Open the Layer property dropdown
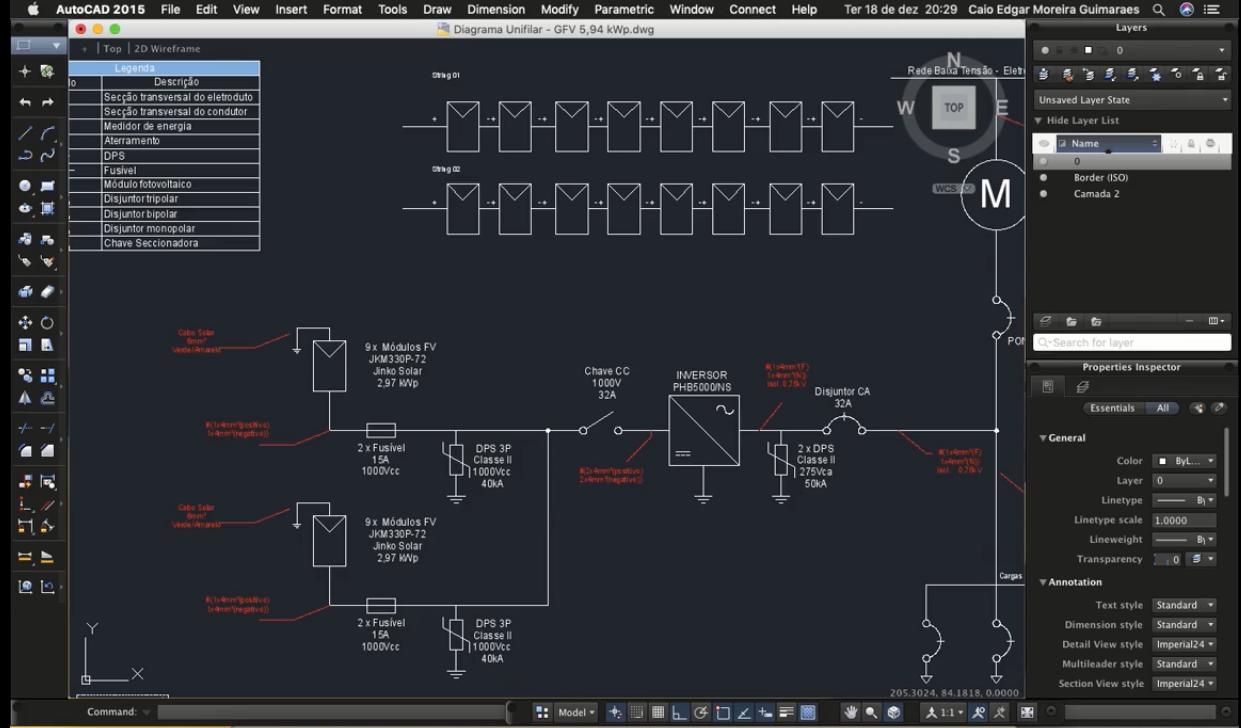This screenshot has width=1241, height=728. pyautogui.click(x=1185, y=481)
